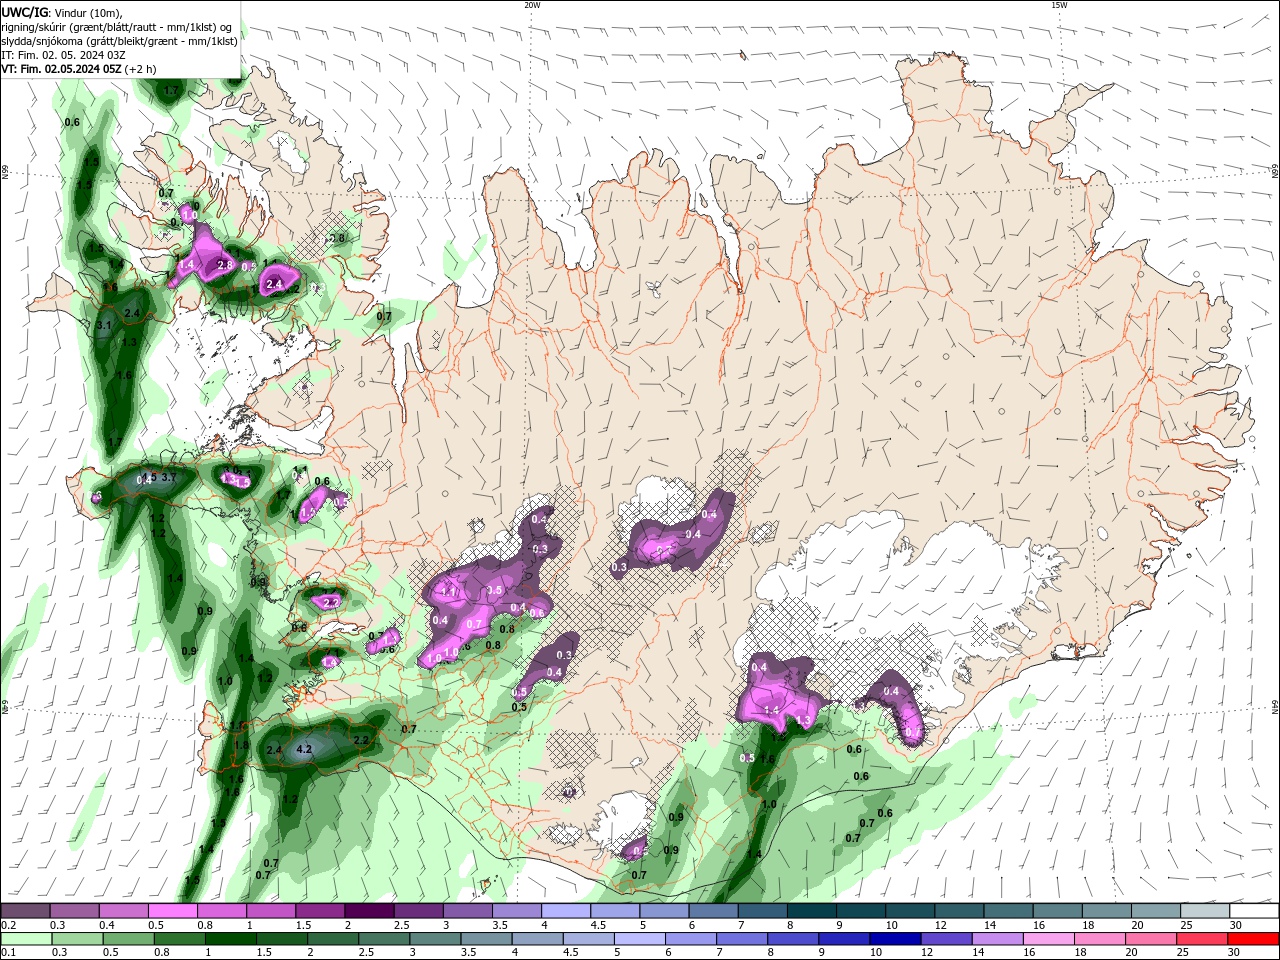The image size is (1280, 960).
Task: Click the 15W longitude label
Action: click(x=1058, y=5)
